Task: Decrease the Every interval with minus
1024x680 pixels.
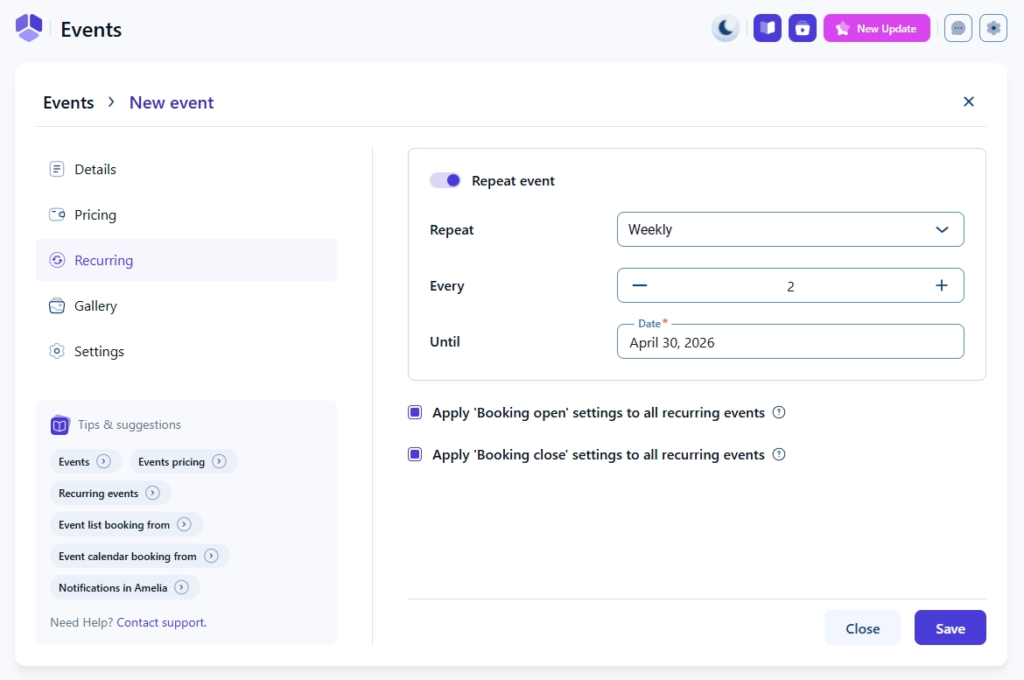Action: tap(640, 286)
